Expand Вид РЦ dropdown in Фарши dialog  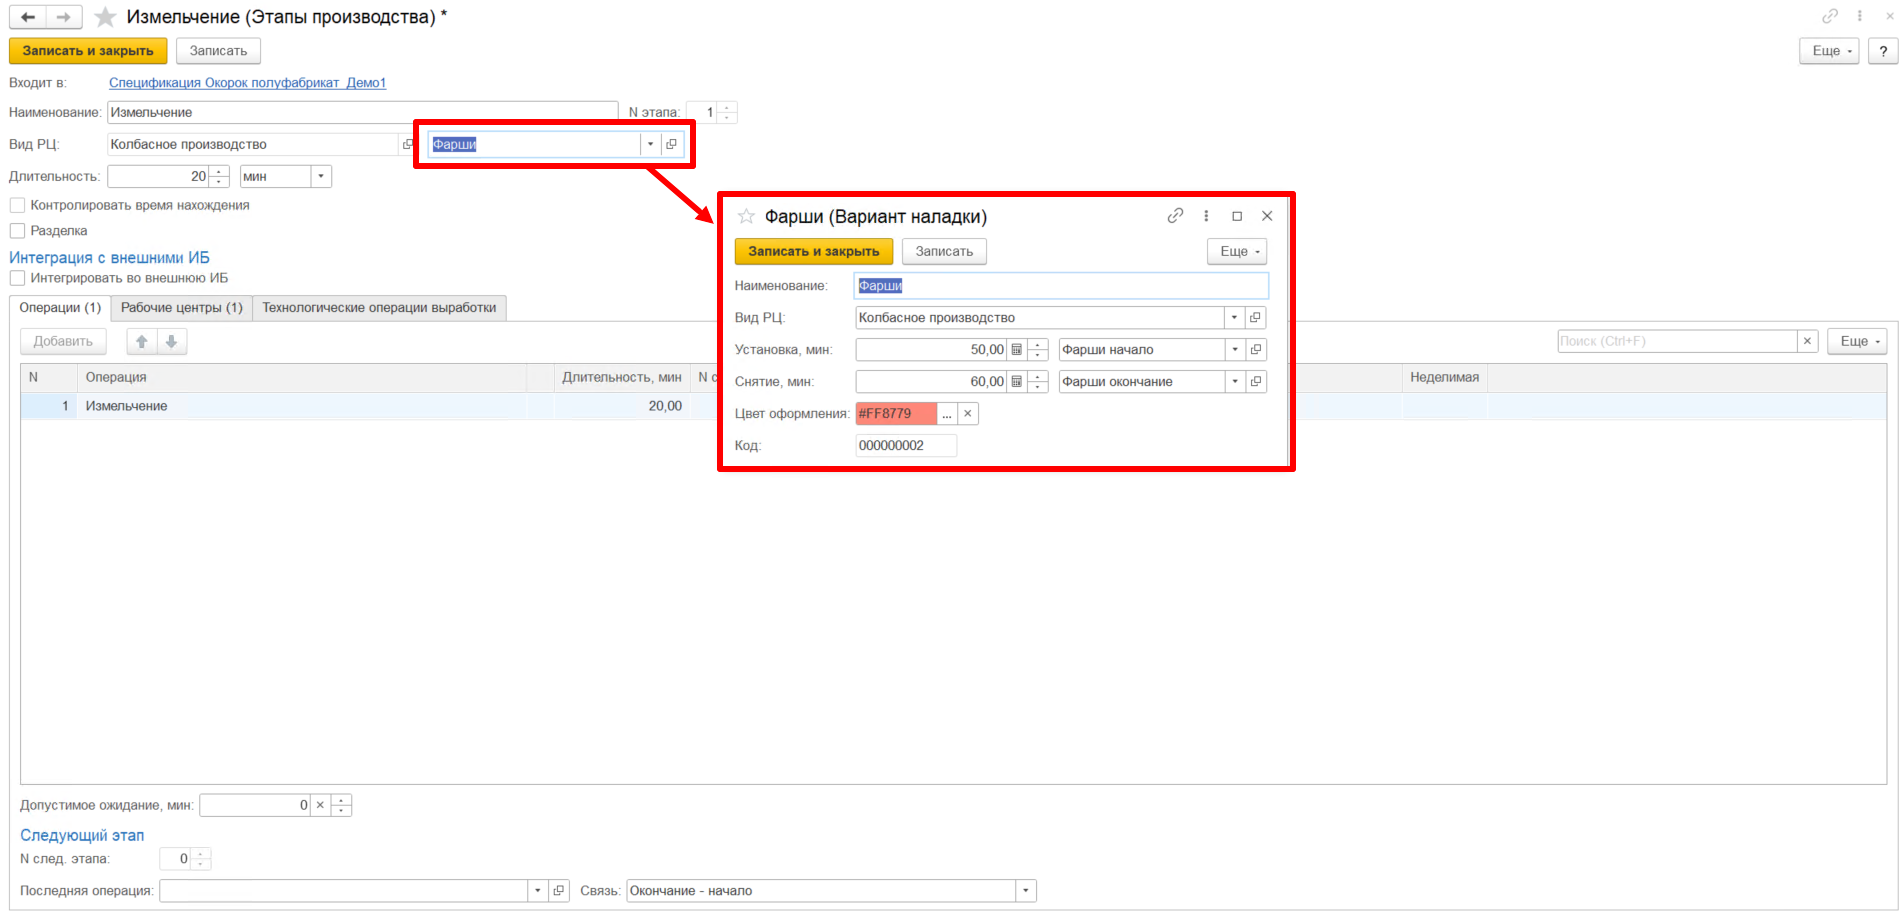click(x=1234, y=318)
